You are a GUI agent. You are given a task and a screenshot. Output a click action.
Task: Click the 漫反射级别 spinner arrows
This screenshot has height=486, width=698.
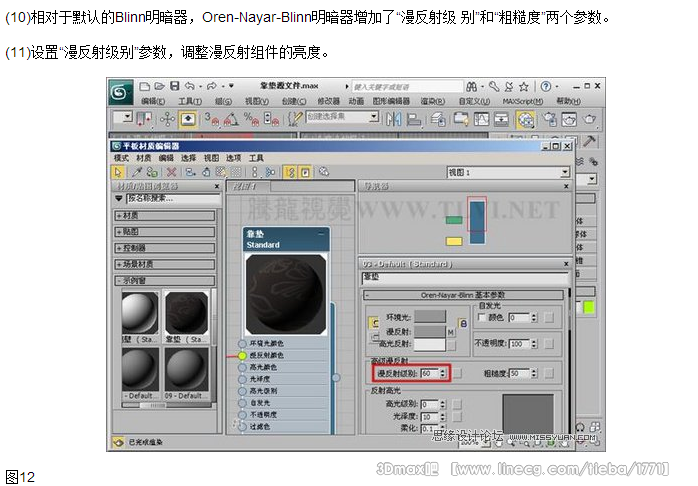pyautogui.click(x=442, y=373)
